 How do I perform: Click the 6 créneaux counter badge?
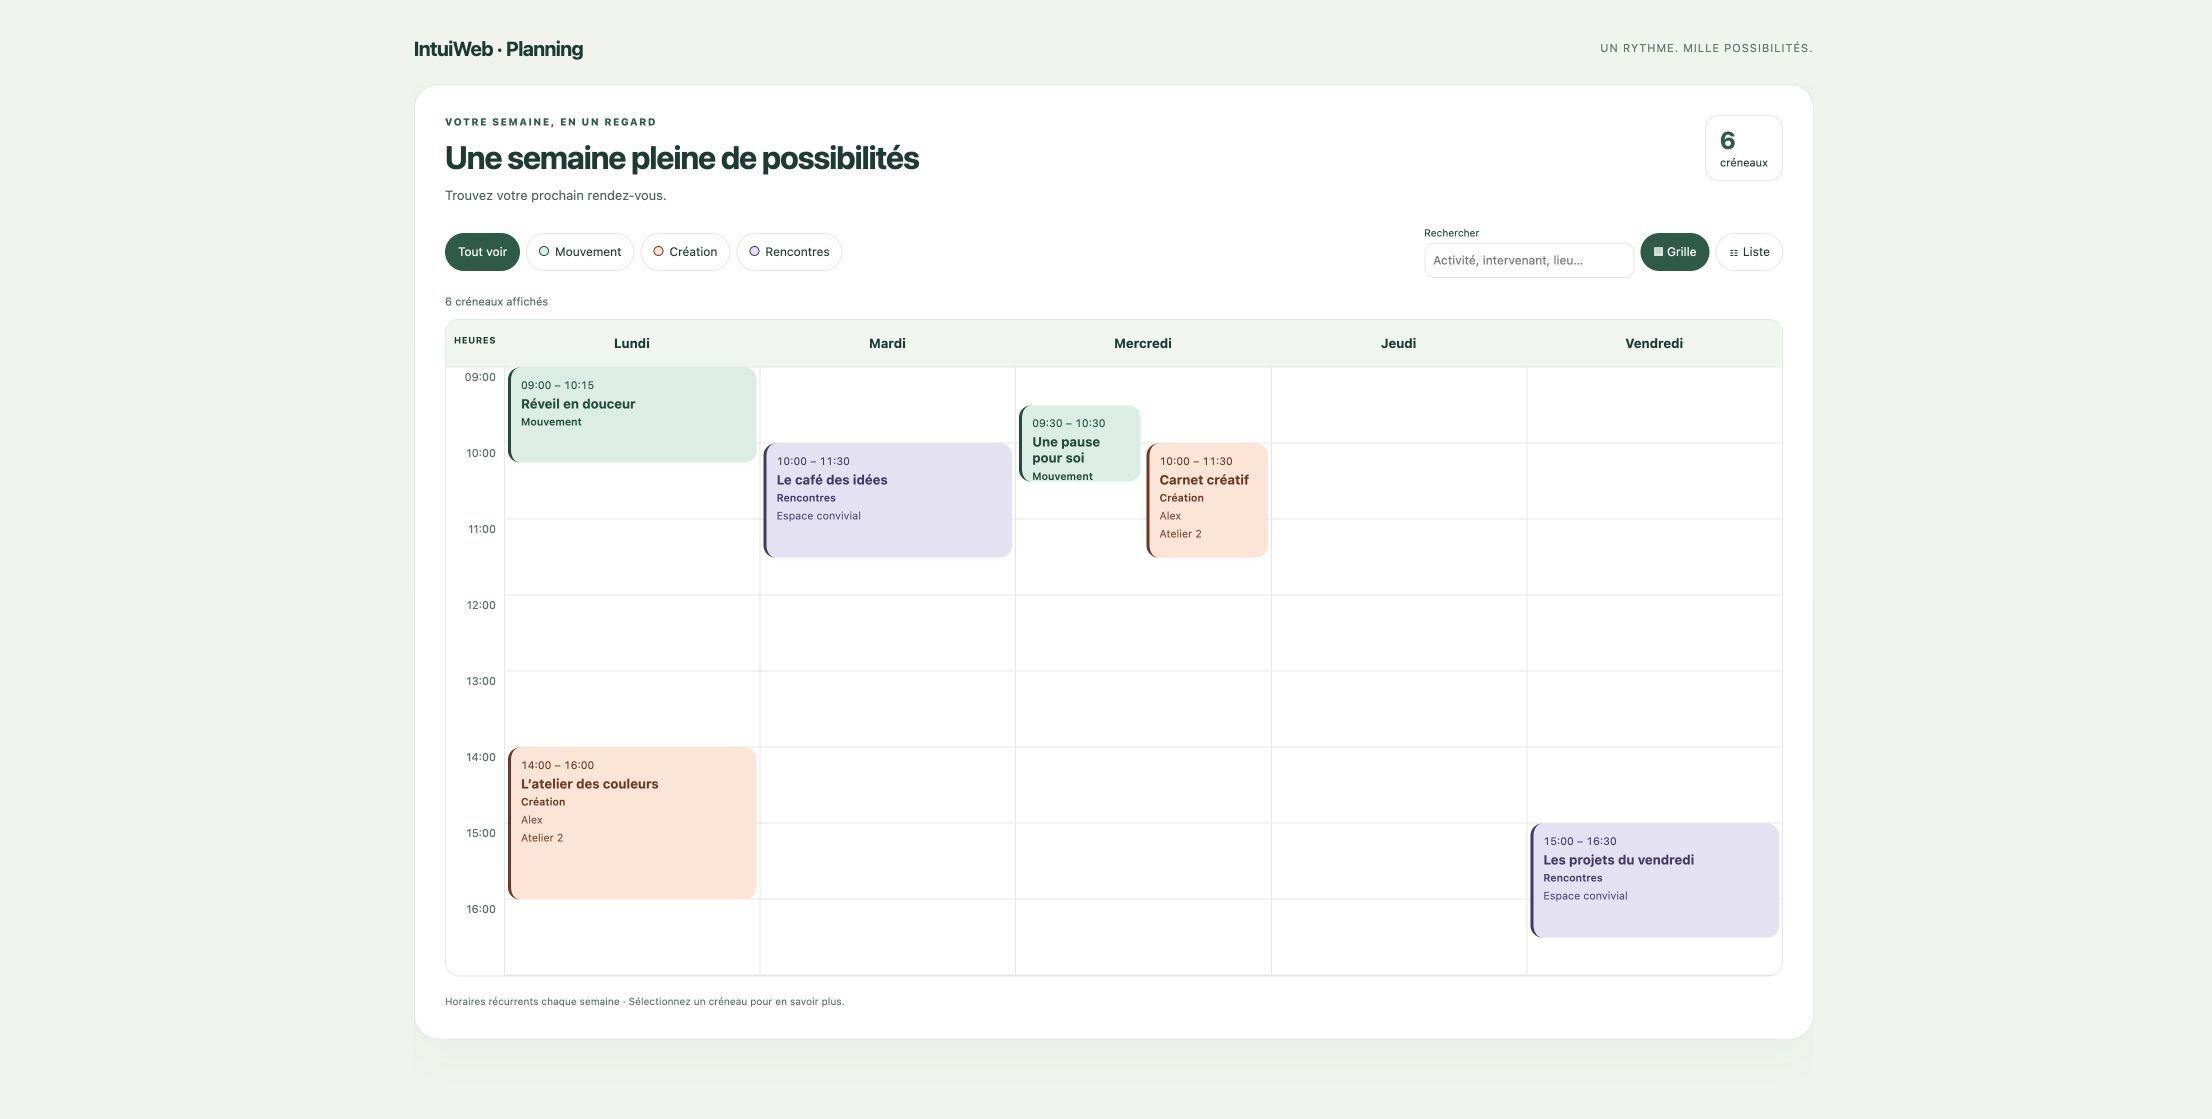tap(1743, 148)
